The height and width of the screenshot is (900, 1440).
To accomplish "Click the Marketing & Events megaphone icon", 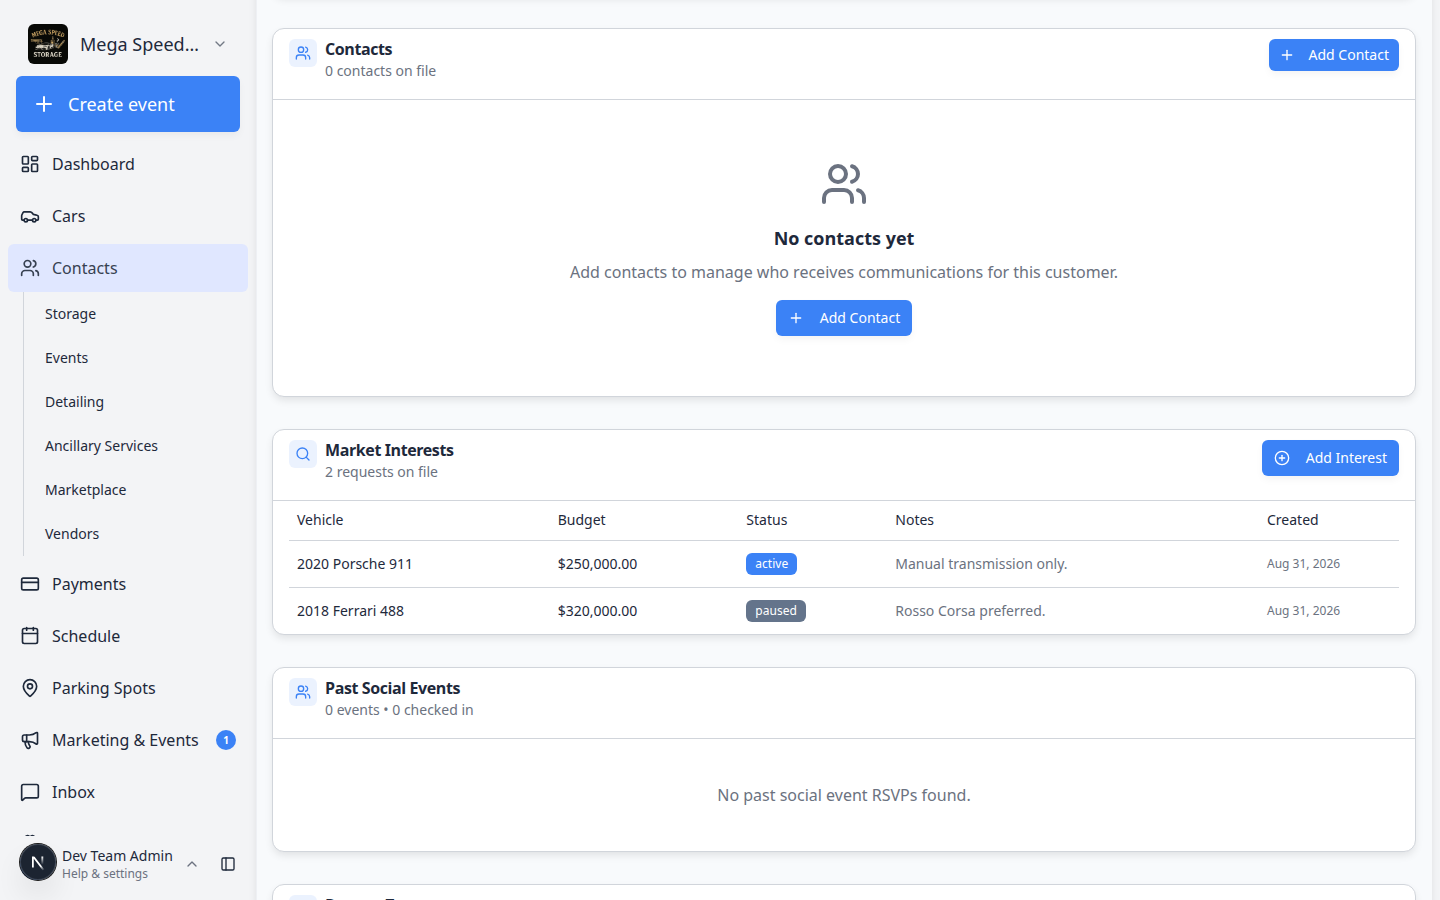I will point(30,740).
